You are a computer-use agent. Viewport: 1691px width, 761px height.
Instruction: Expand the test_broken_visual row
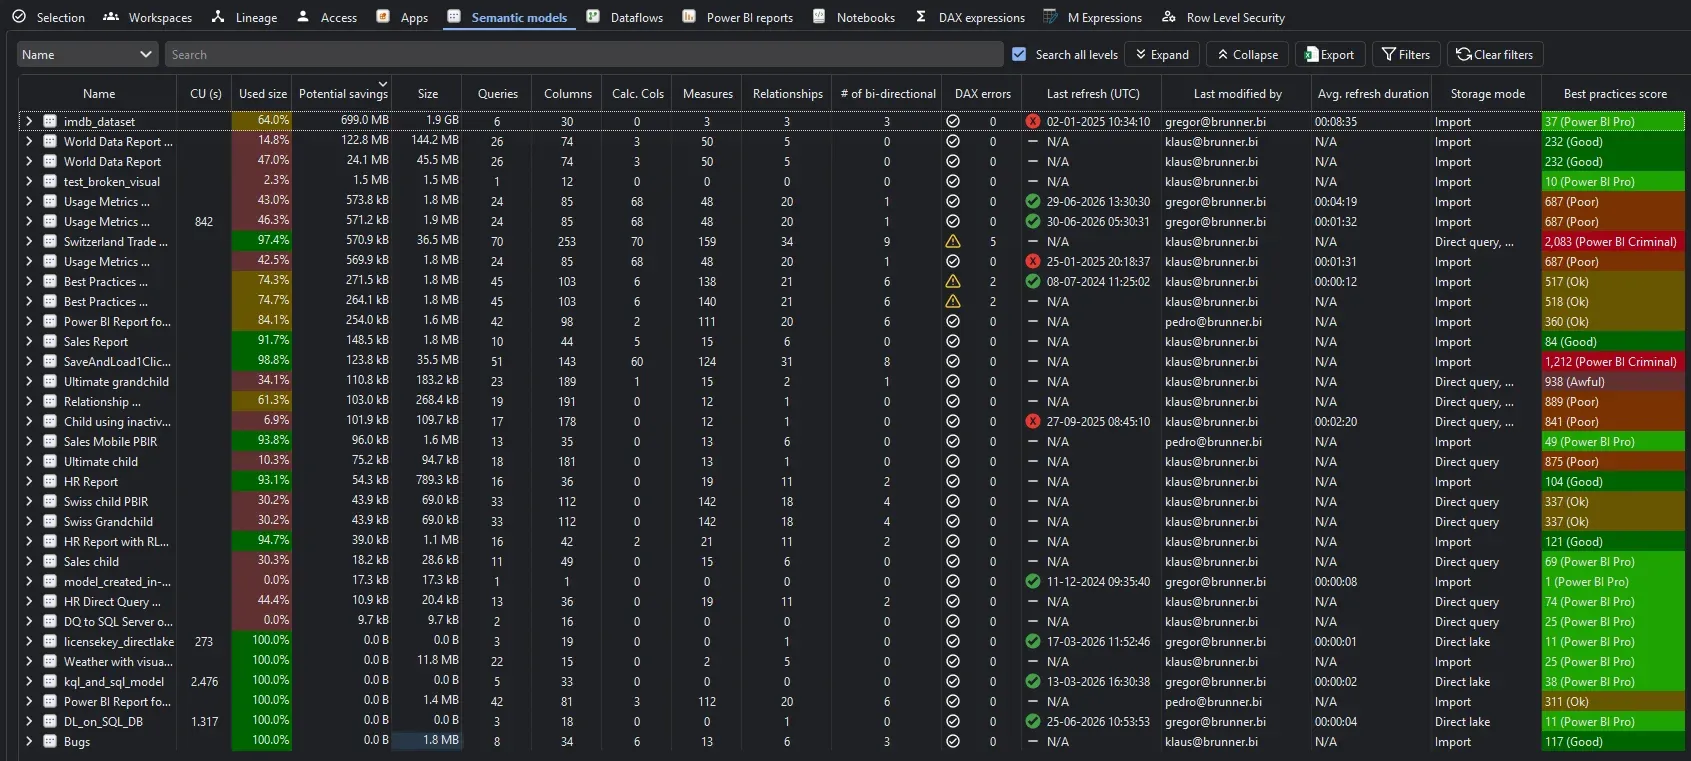click(29, 181)
